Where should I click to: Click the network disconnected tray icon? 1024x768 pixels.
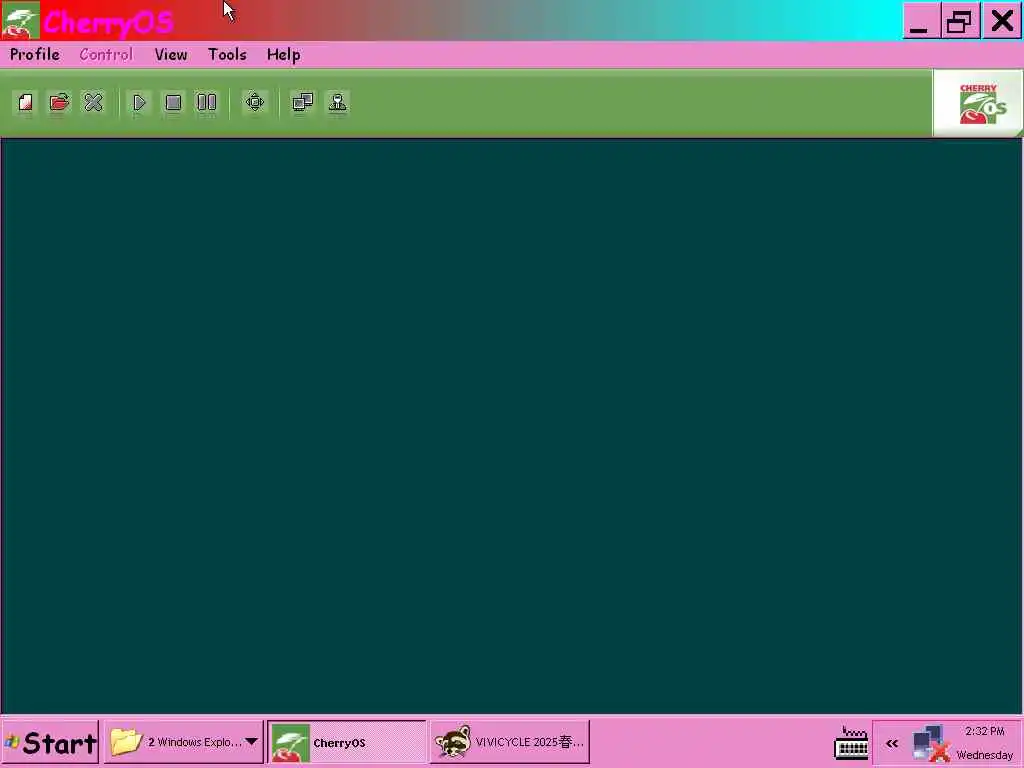coord(931,744)
